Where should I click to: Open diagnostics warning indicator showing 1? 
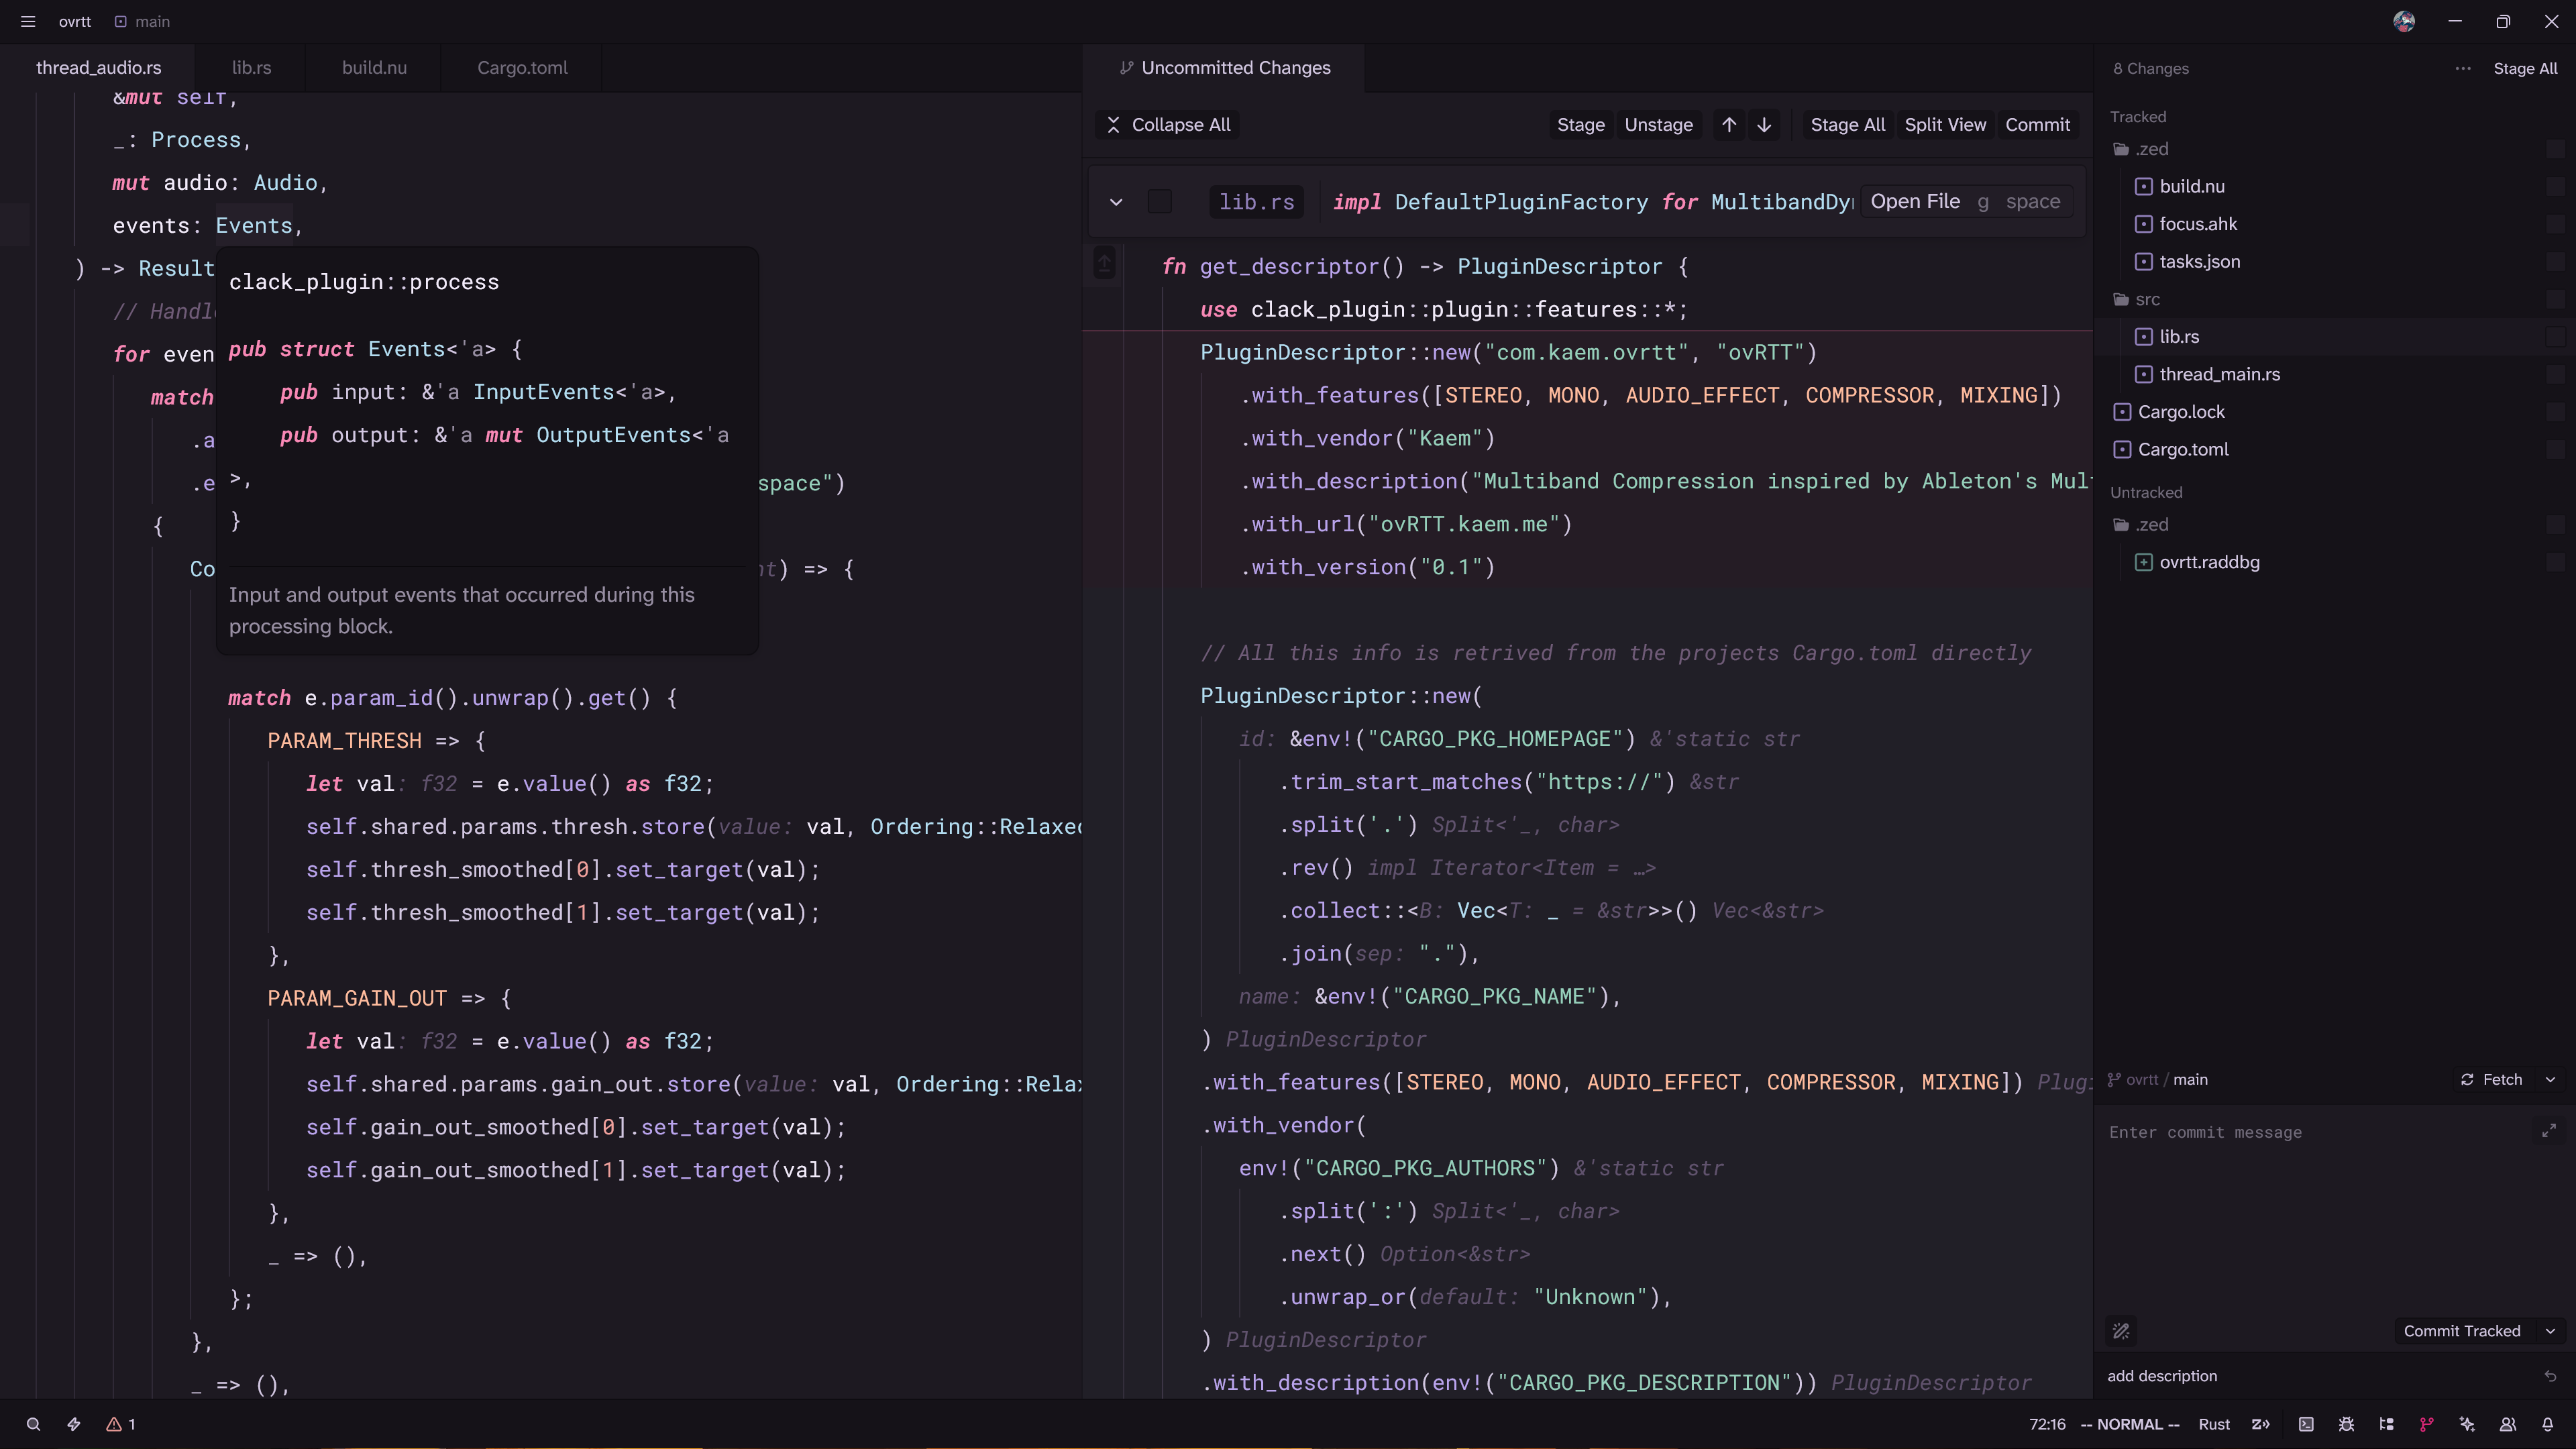tap(121, 1424)
